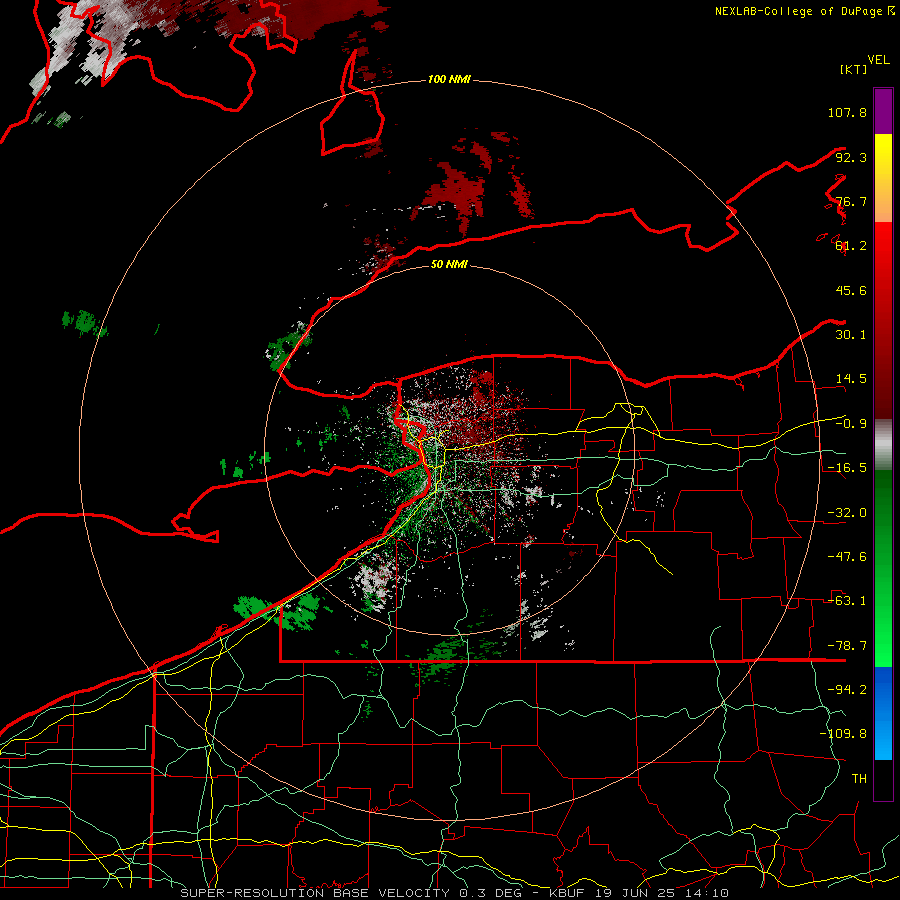The height and width of the screenshot is (900, 900).
Task: Select the VEL legend title
Action: [x=878, y=60]
